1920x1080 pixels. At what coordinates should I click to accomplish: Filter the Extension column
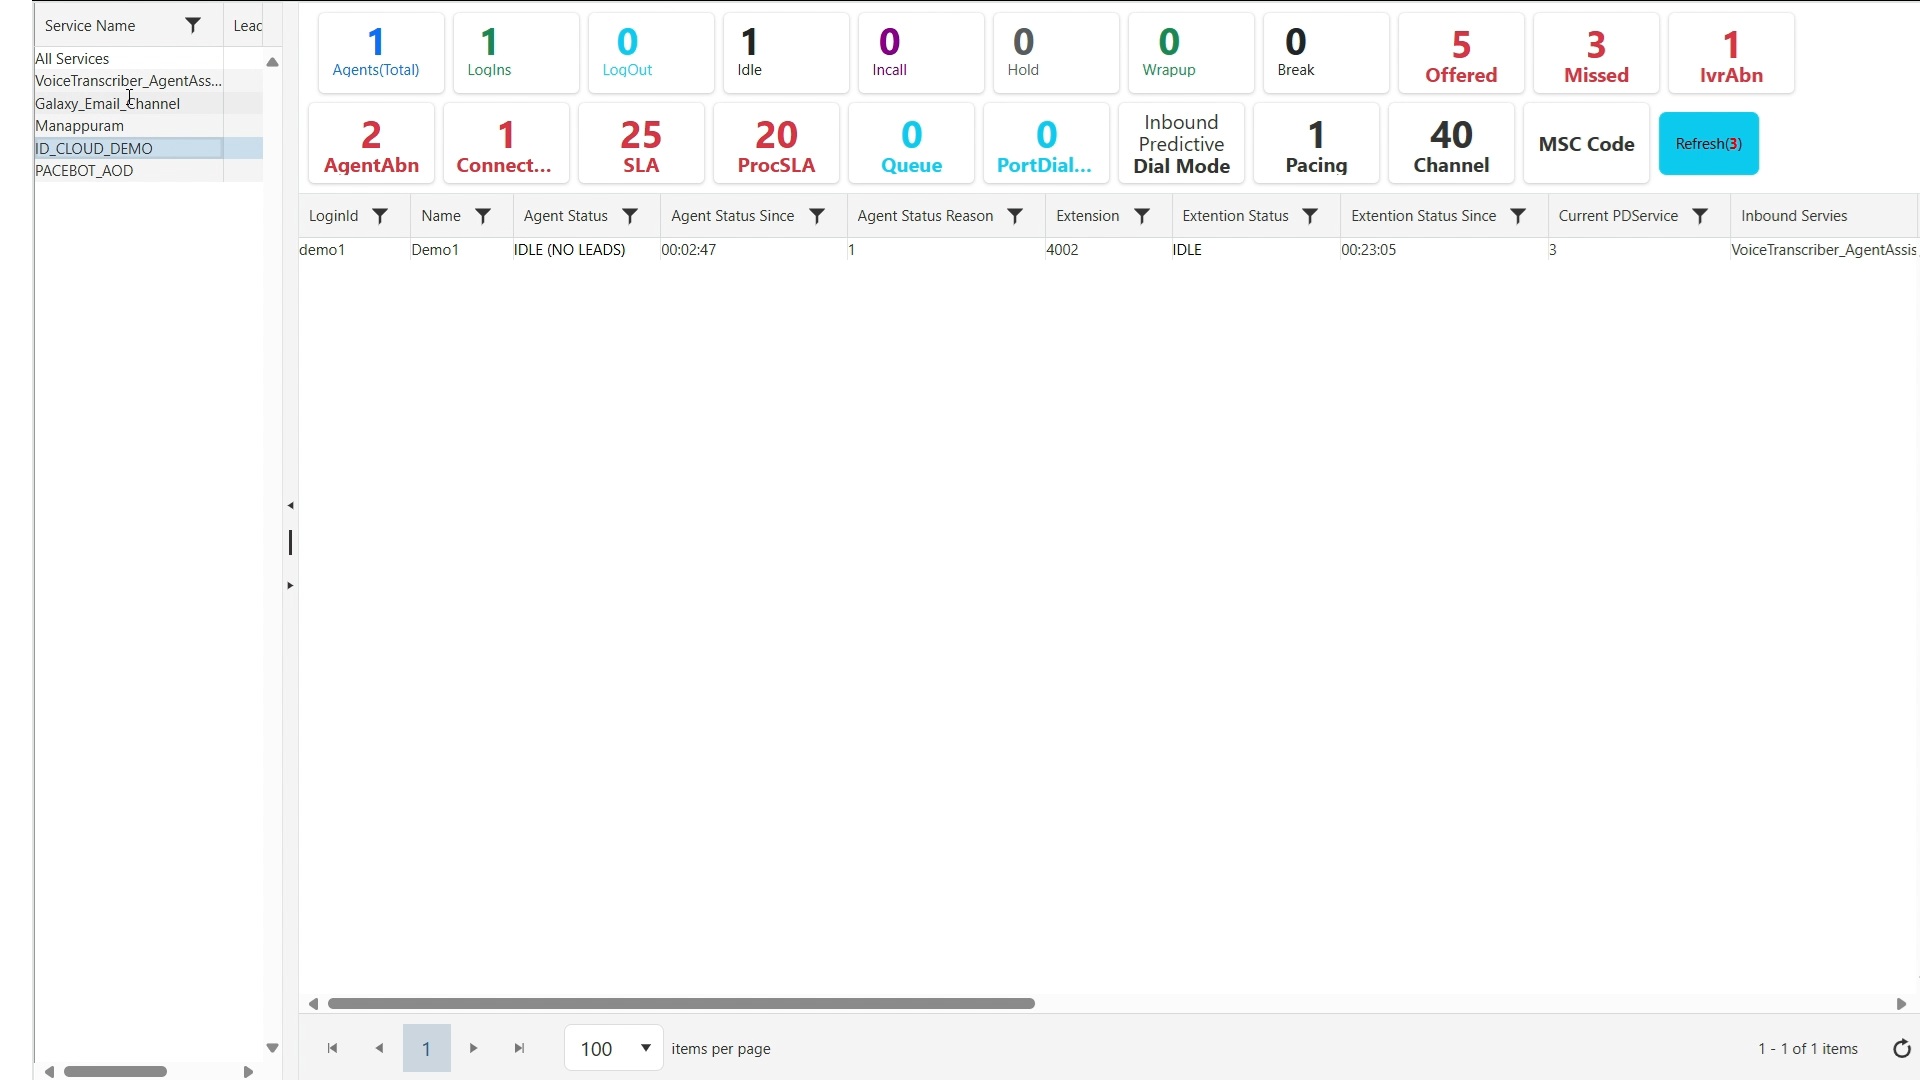point(1143,216)
